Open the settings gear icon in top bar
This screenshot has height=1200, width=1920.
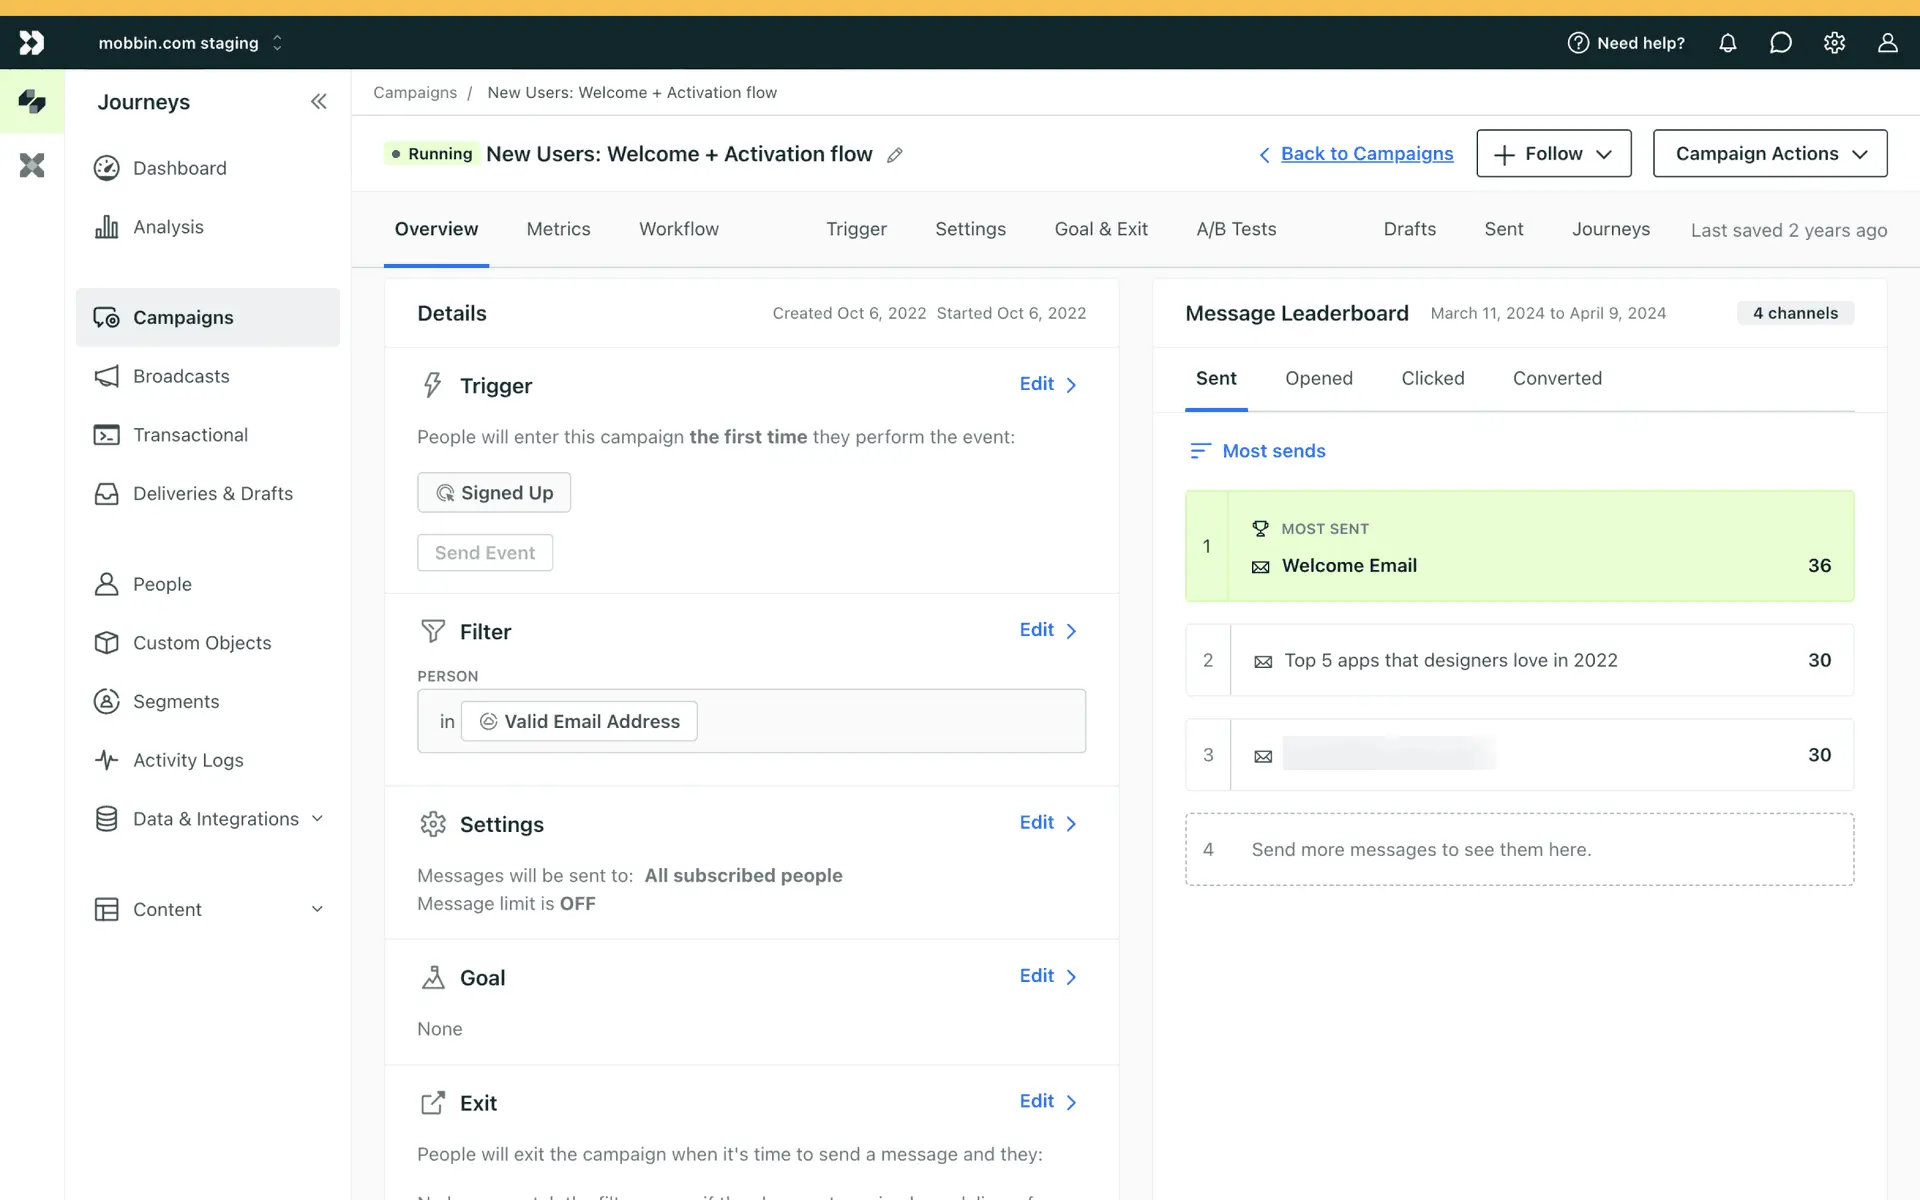[x=1834, y=43]
